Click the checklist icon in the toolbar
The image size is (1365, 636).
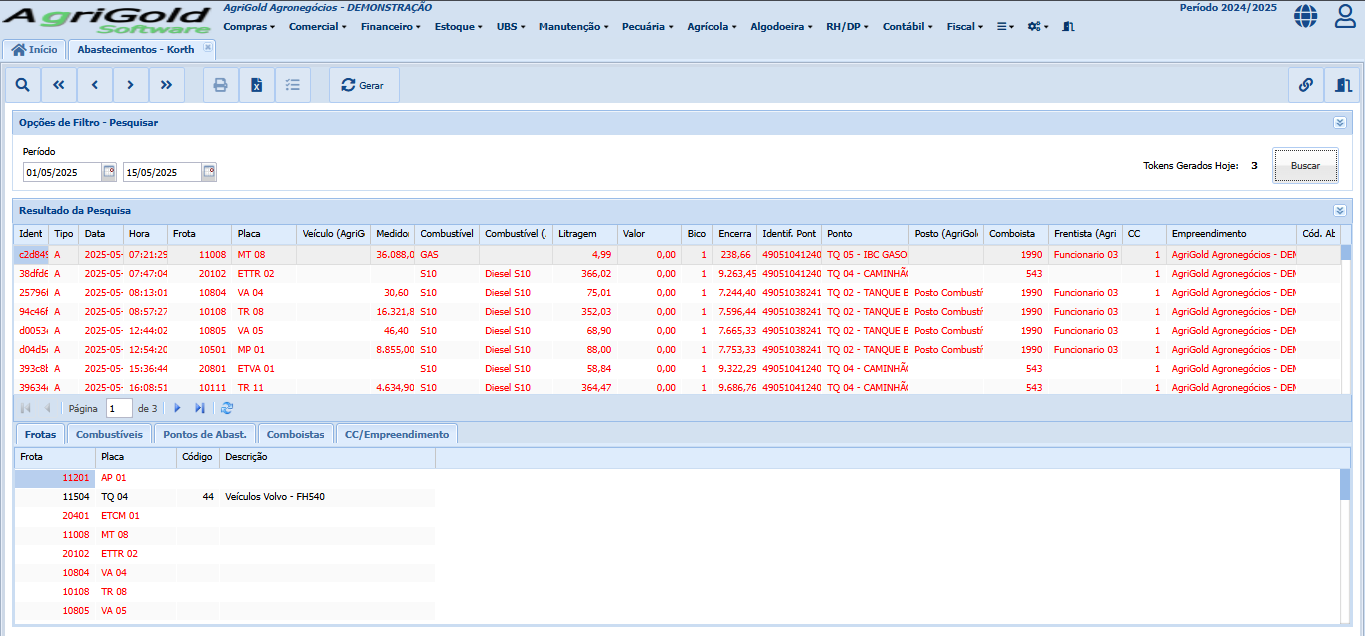[x=293, y=85]
